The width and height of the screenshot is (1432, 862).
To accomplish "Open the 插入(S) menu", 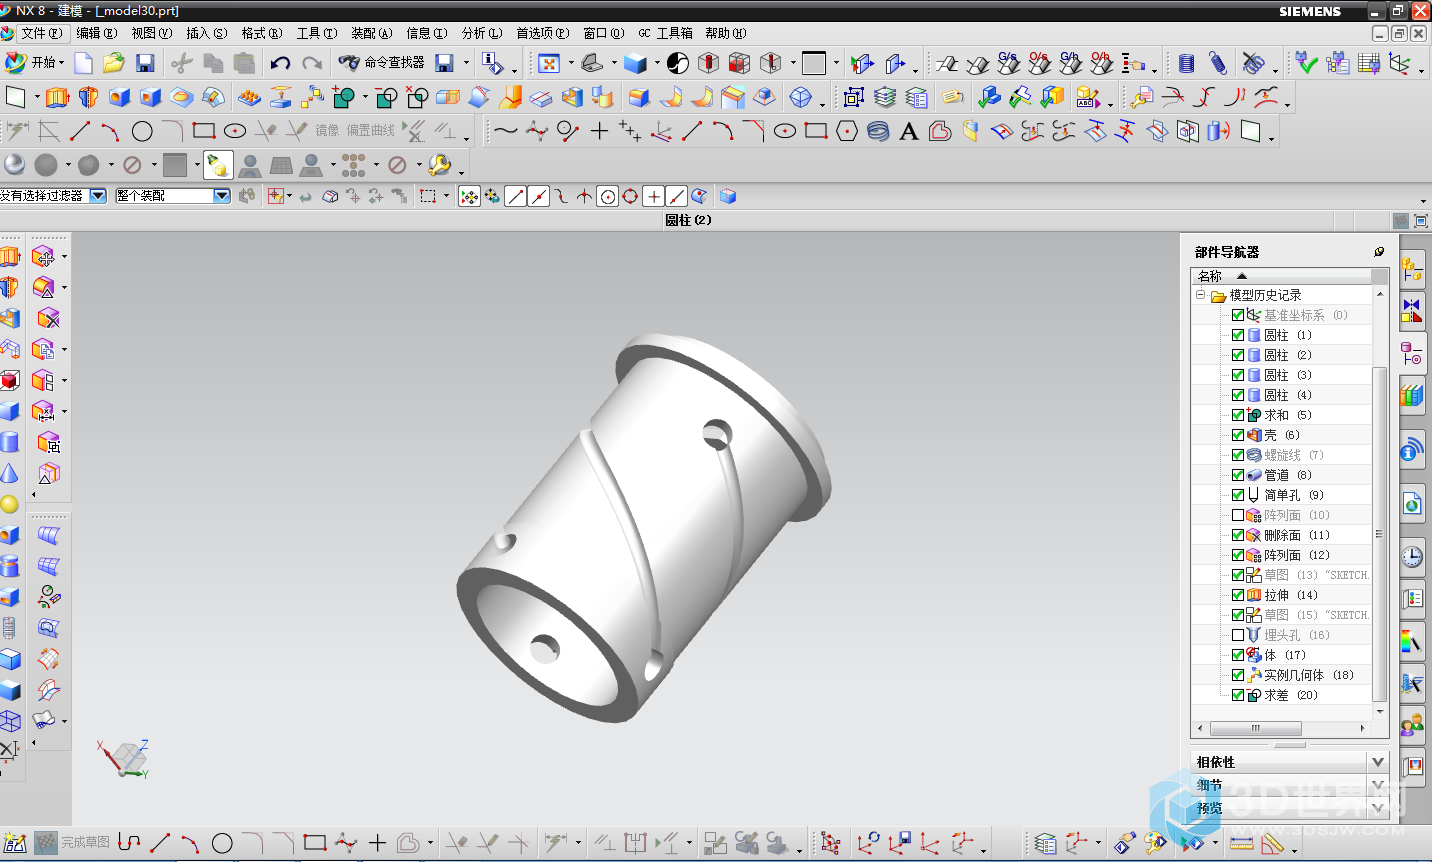I will point(207,33).
